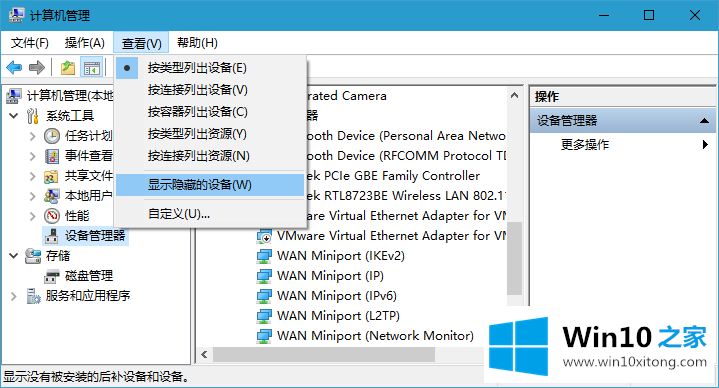
Task: Select the 'rated Camera' device row
Action: (347, 95)
